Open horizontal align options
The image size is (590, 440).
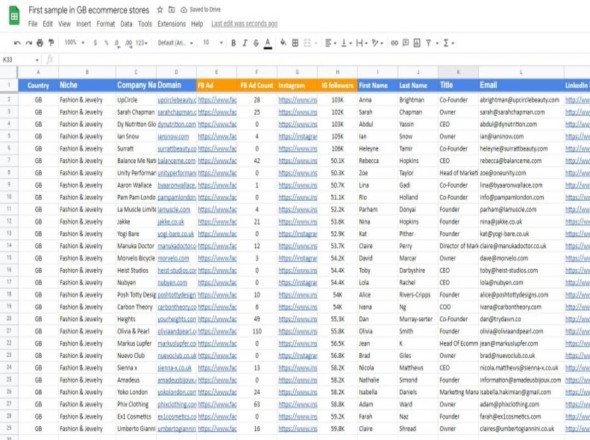tap(330, 43)
